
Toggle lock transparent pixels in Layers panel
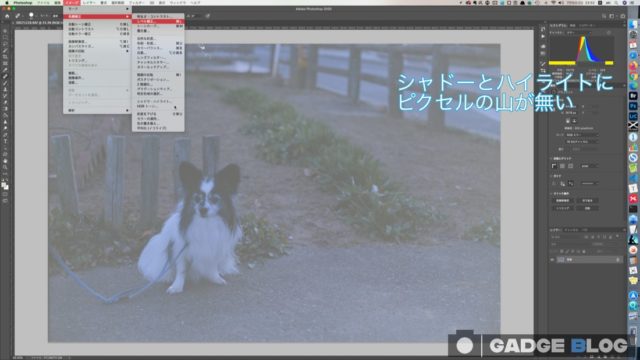click(x=562, y=251)
